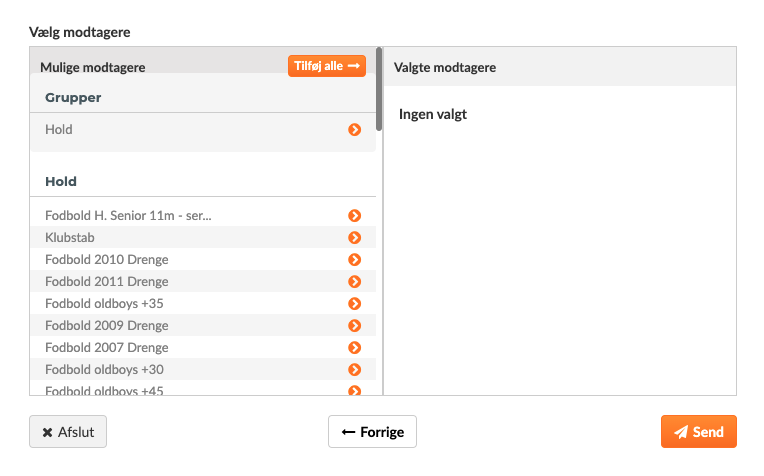
Task: Select the Fodbold 2010 Drenge row
Action: coord(203,259)
